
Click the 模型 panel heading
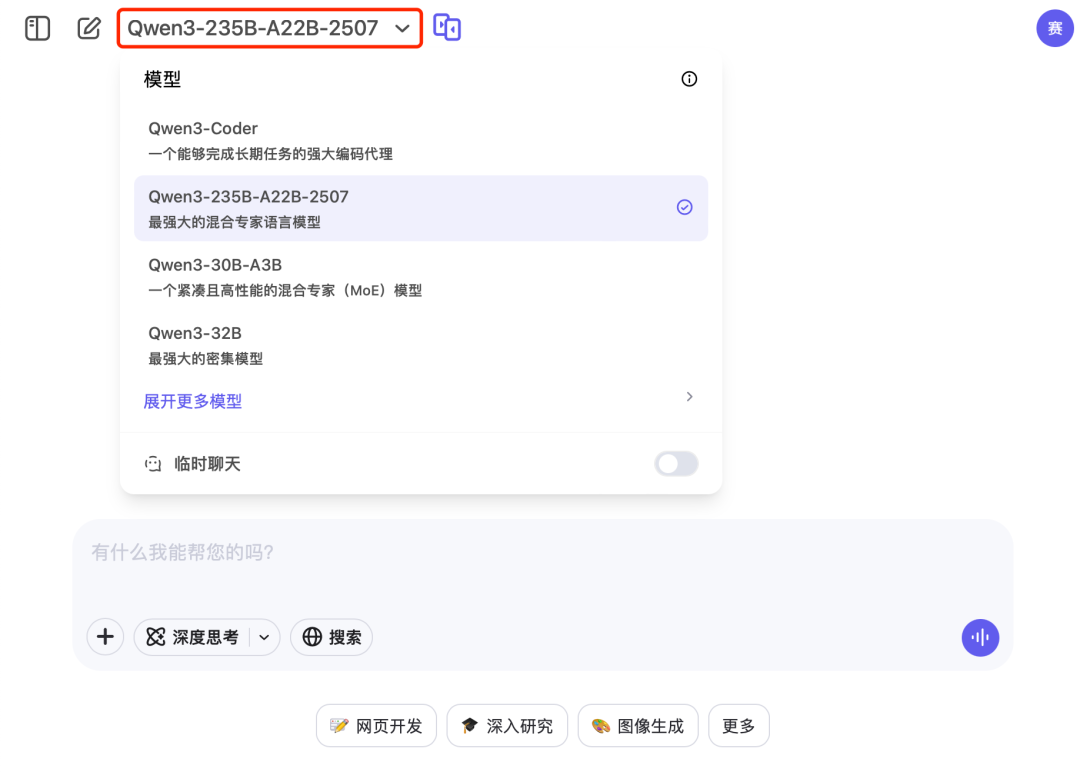coord(163,79)
